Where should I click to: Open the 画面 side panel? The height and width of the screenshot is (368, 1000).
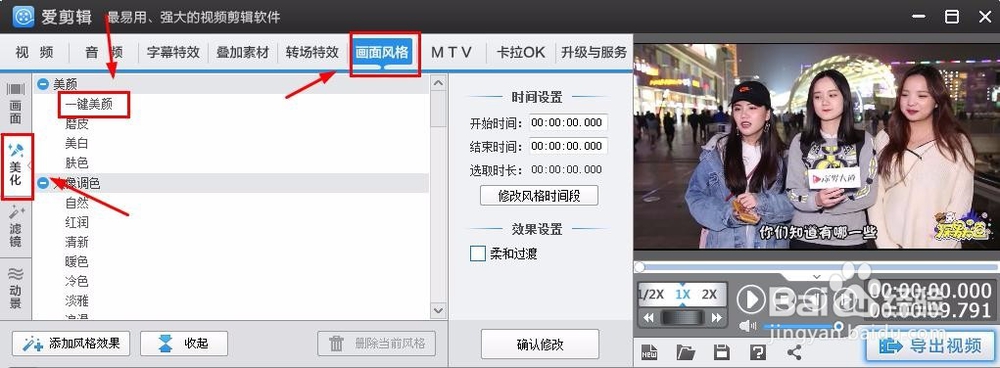[x=15, y=104]
